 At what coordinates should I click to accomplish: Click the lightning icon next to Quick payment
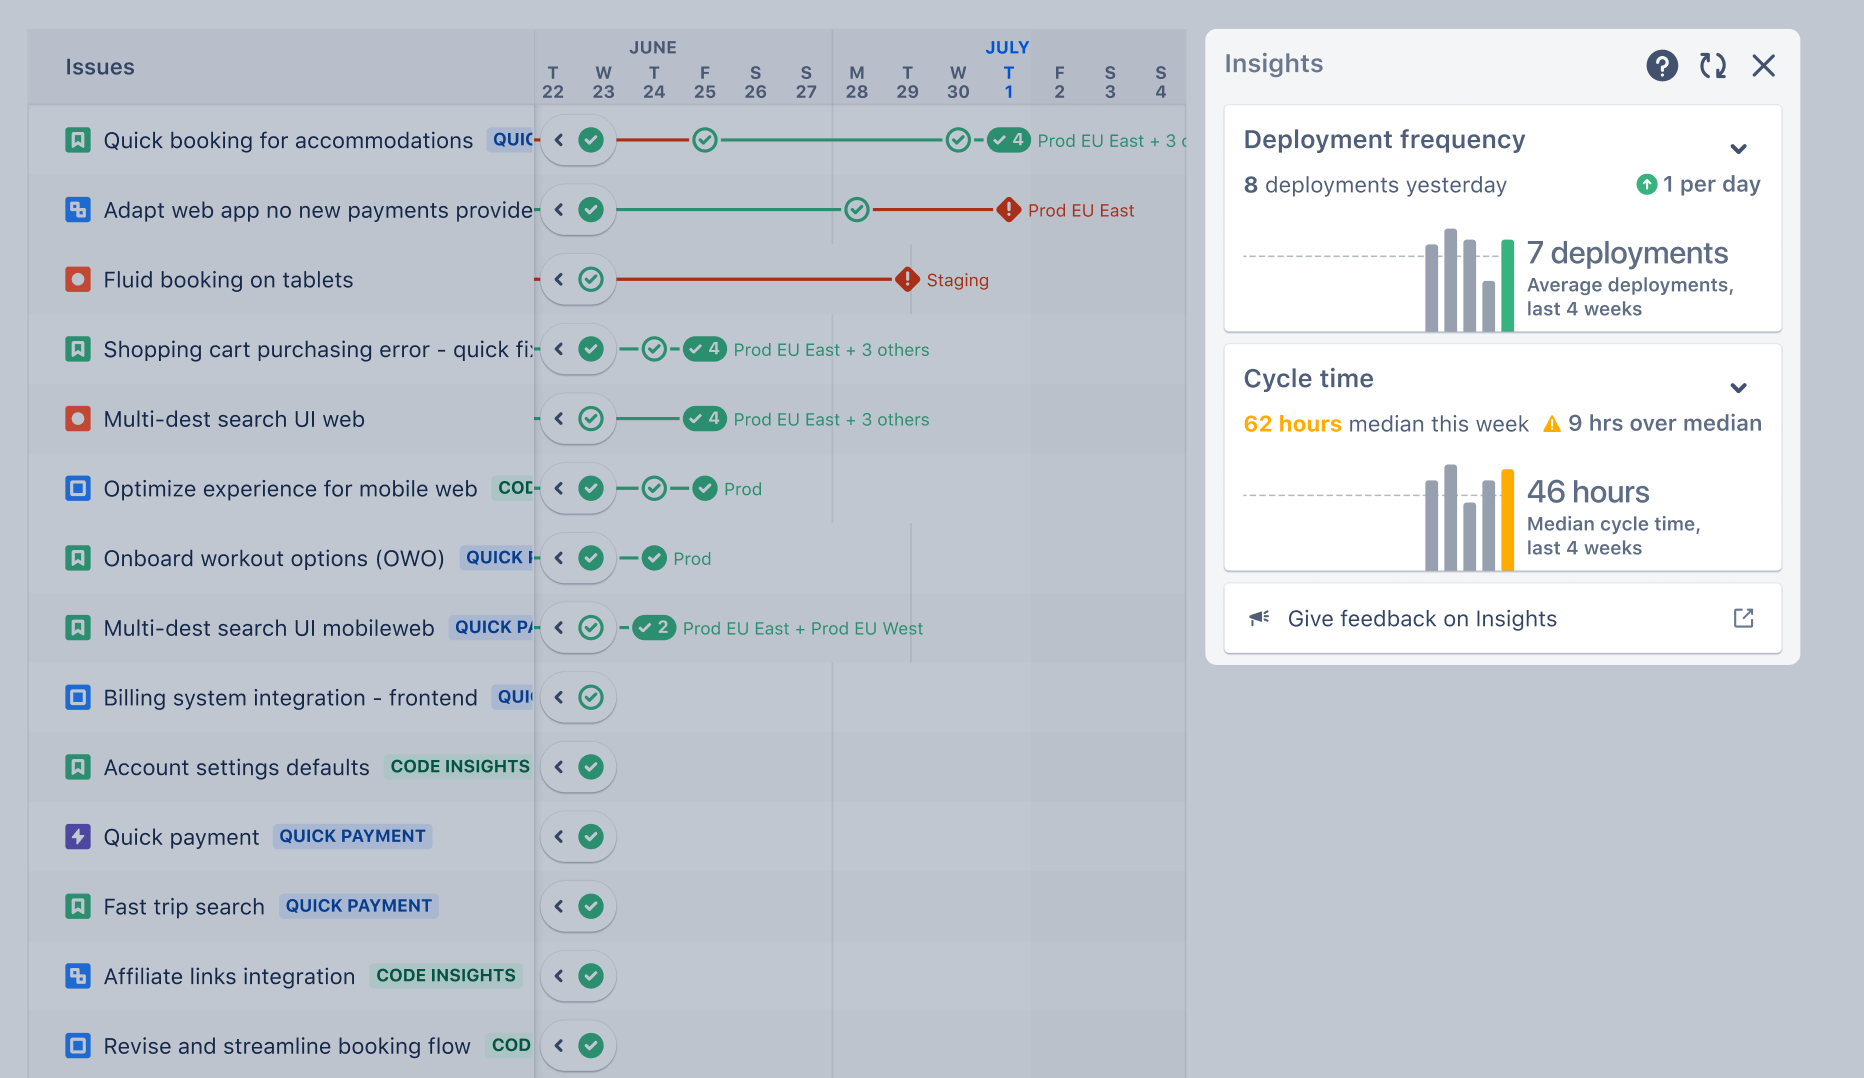(x=78, y=837)
